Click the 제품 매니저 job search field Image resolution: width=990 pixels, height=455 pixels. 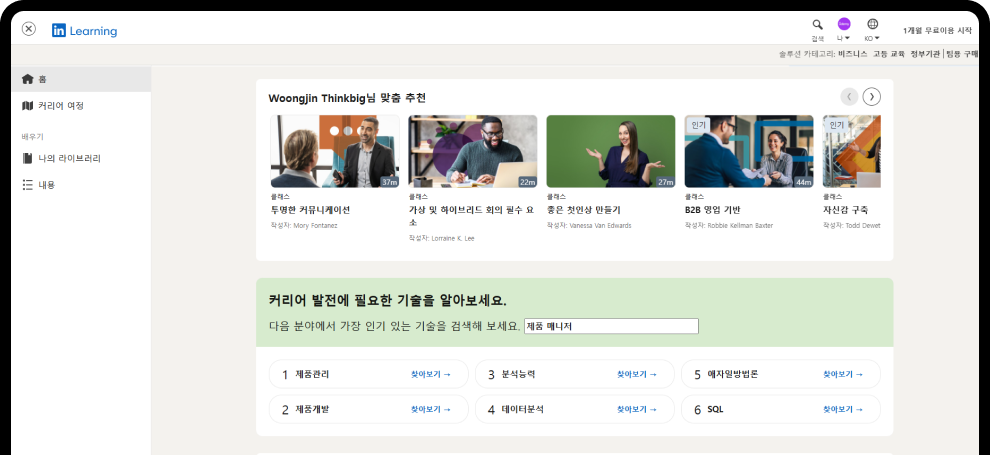611,326
